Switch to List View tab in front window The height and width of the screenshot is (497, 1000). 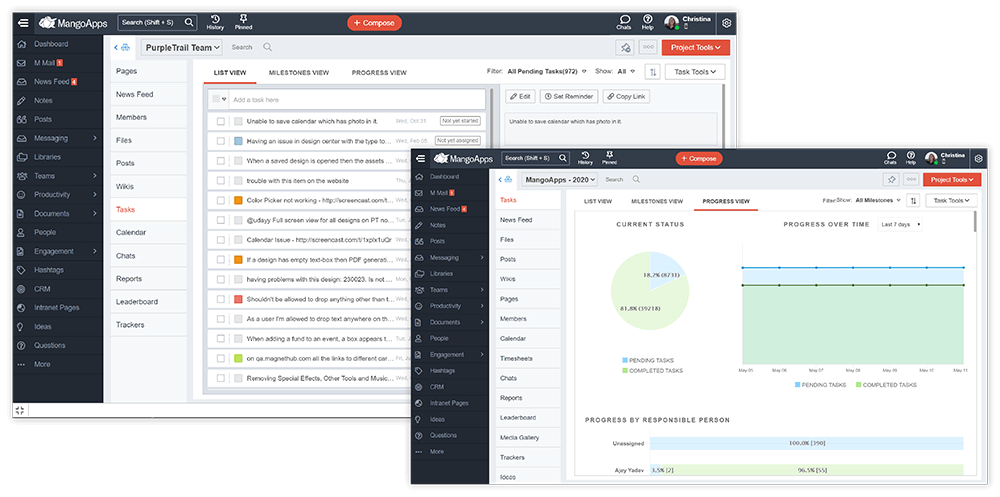[x=598, y=202]
